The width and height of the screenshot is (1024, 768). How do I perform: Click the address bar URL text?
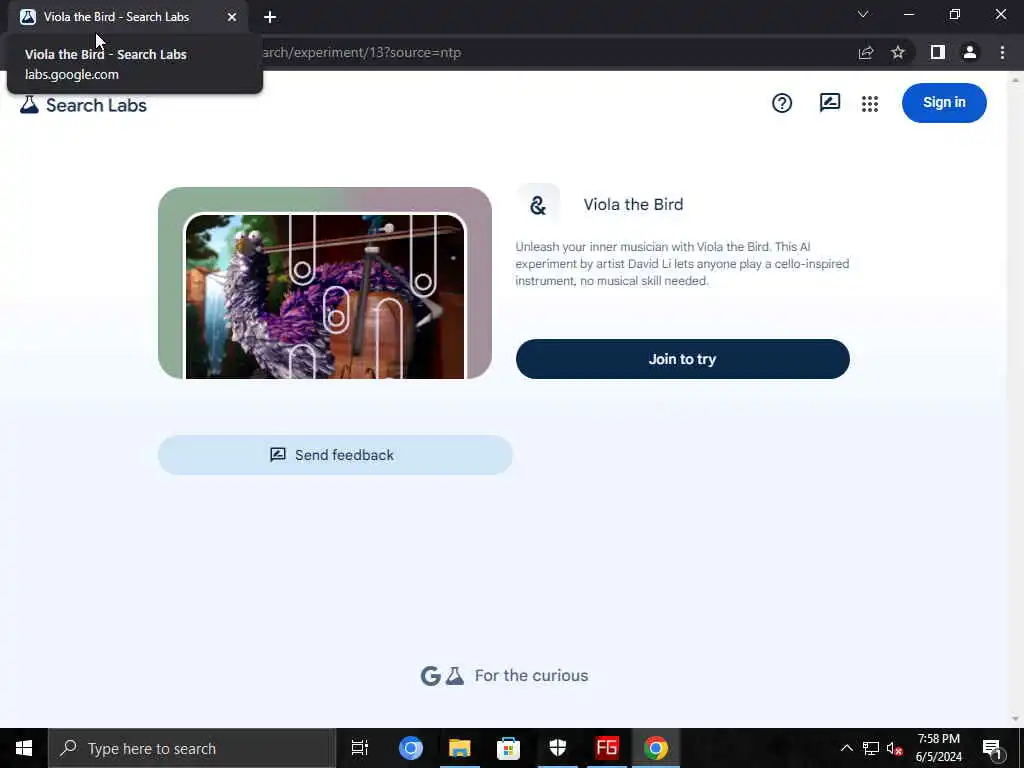(x=362, y=52)
